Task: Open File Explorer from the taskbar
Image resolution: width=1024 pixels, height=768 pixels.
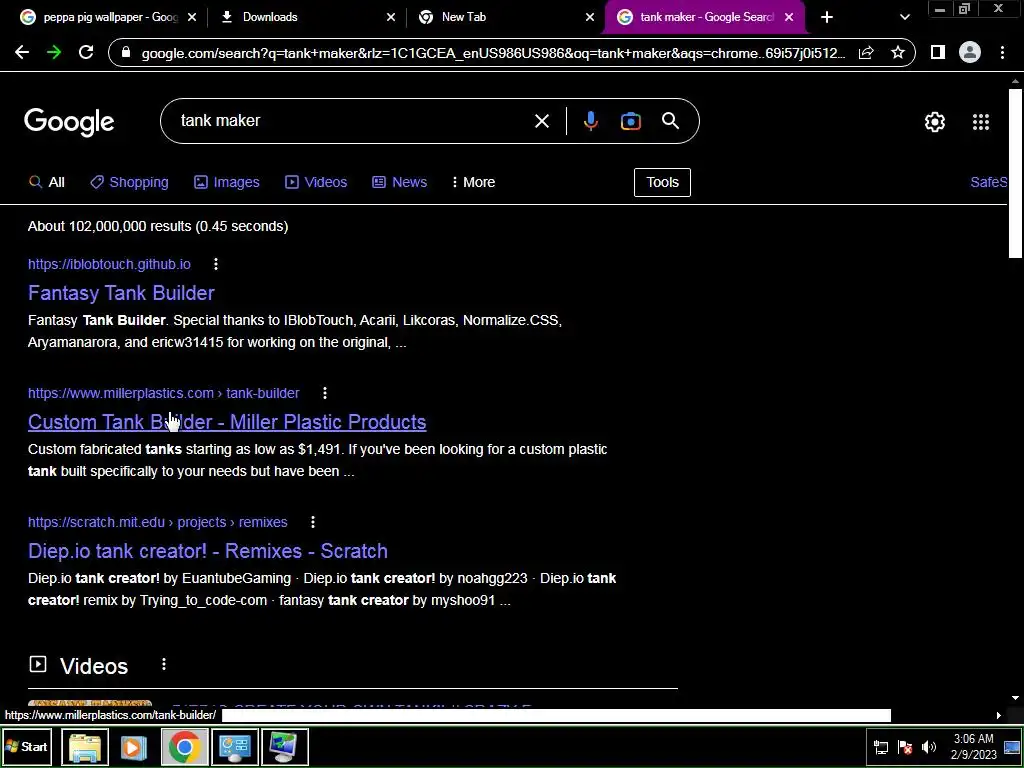Action: [x=85, y=746]
